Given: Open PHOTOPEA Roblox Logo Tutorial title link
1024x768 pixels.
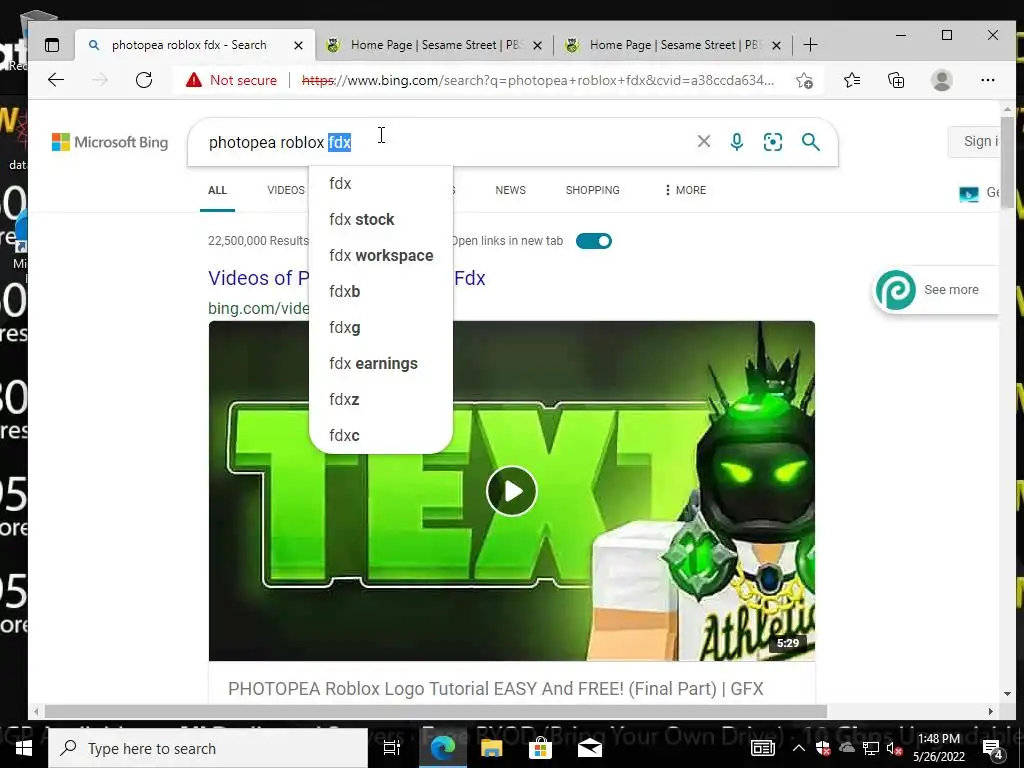Looking at the screenshot, I should point(495,688).
